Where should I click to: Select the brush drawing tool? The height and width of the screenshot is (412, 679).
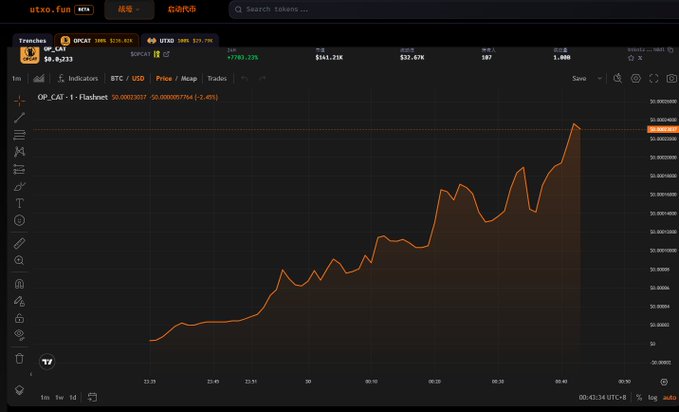coord(19,187)
